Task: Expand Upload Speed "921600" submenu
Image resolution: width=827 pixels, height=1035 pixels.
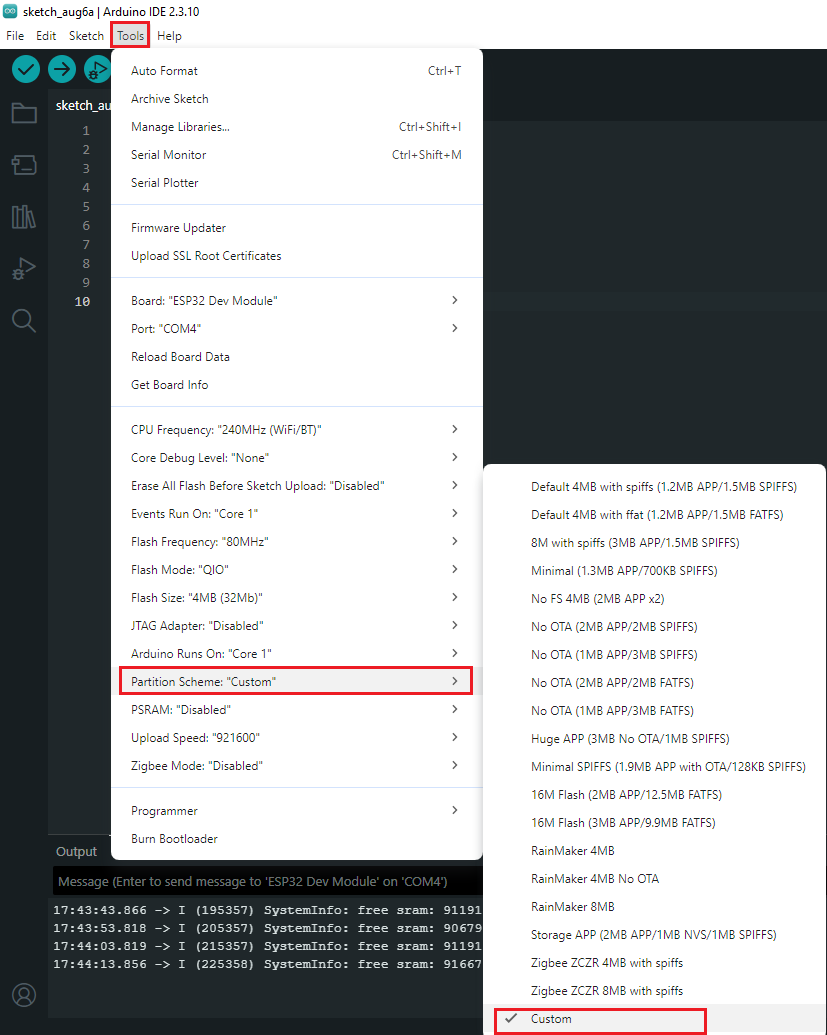Action: (x=297, y=737)
